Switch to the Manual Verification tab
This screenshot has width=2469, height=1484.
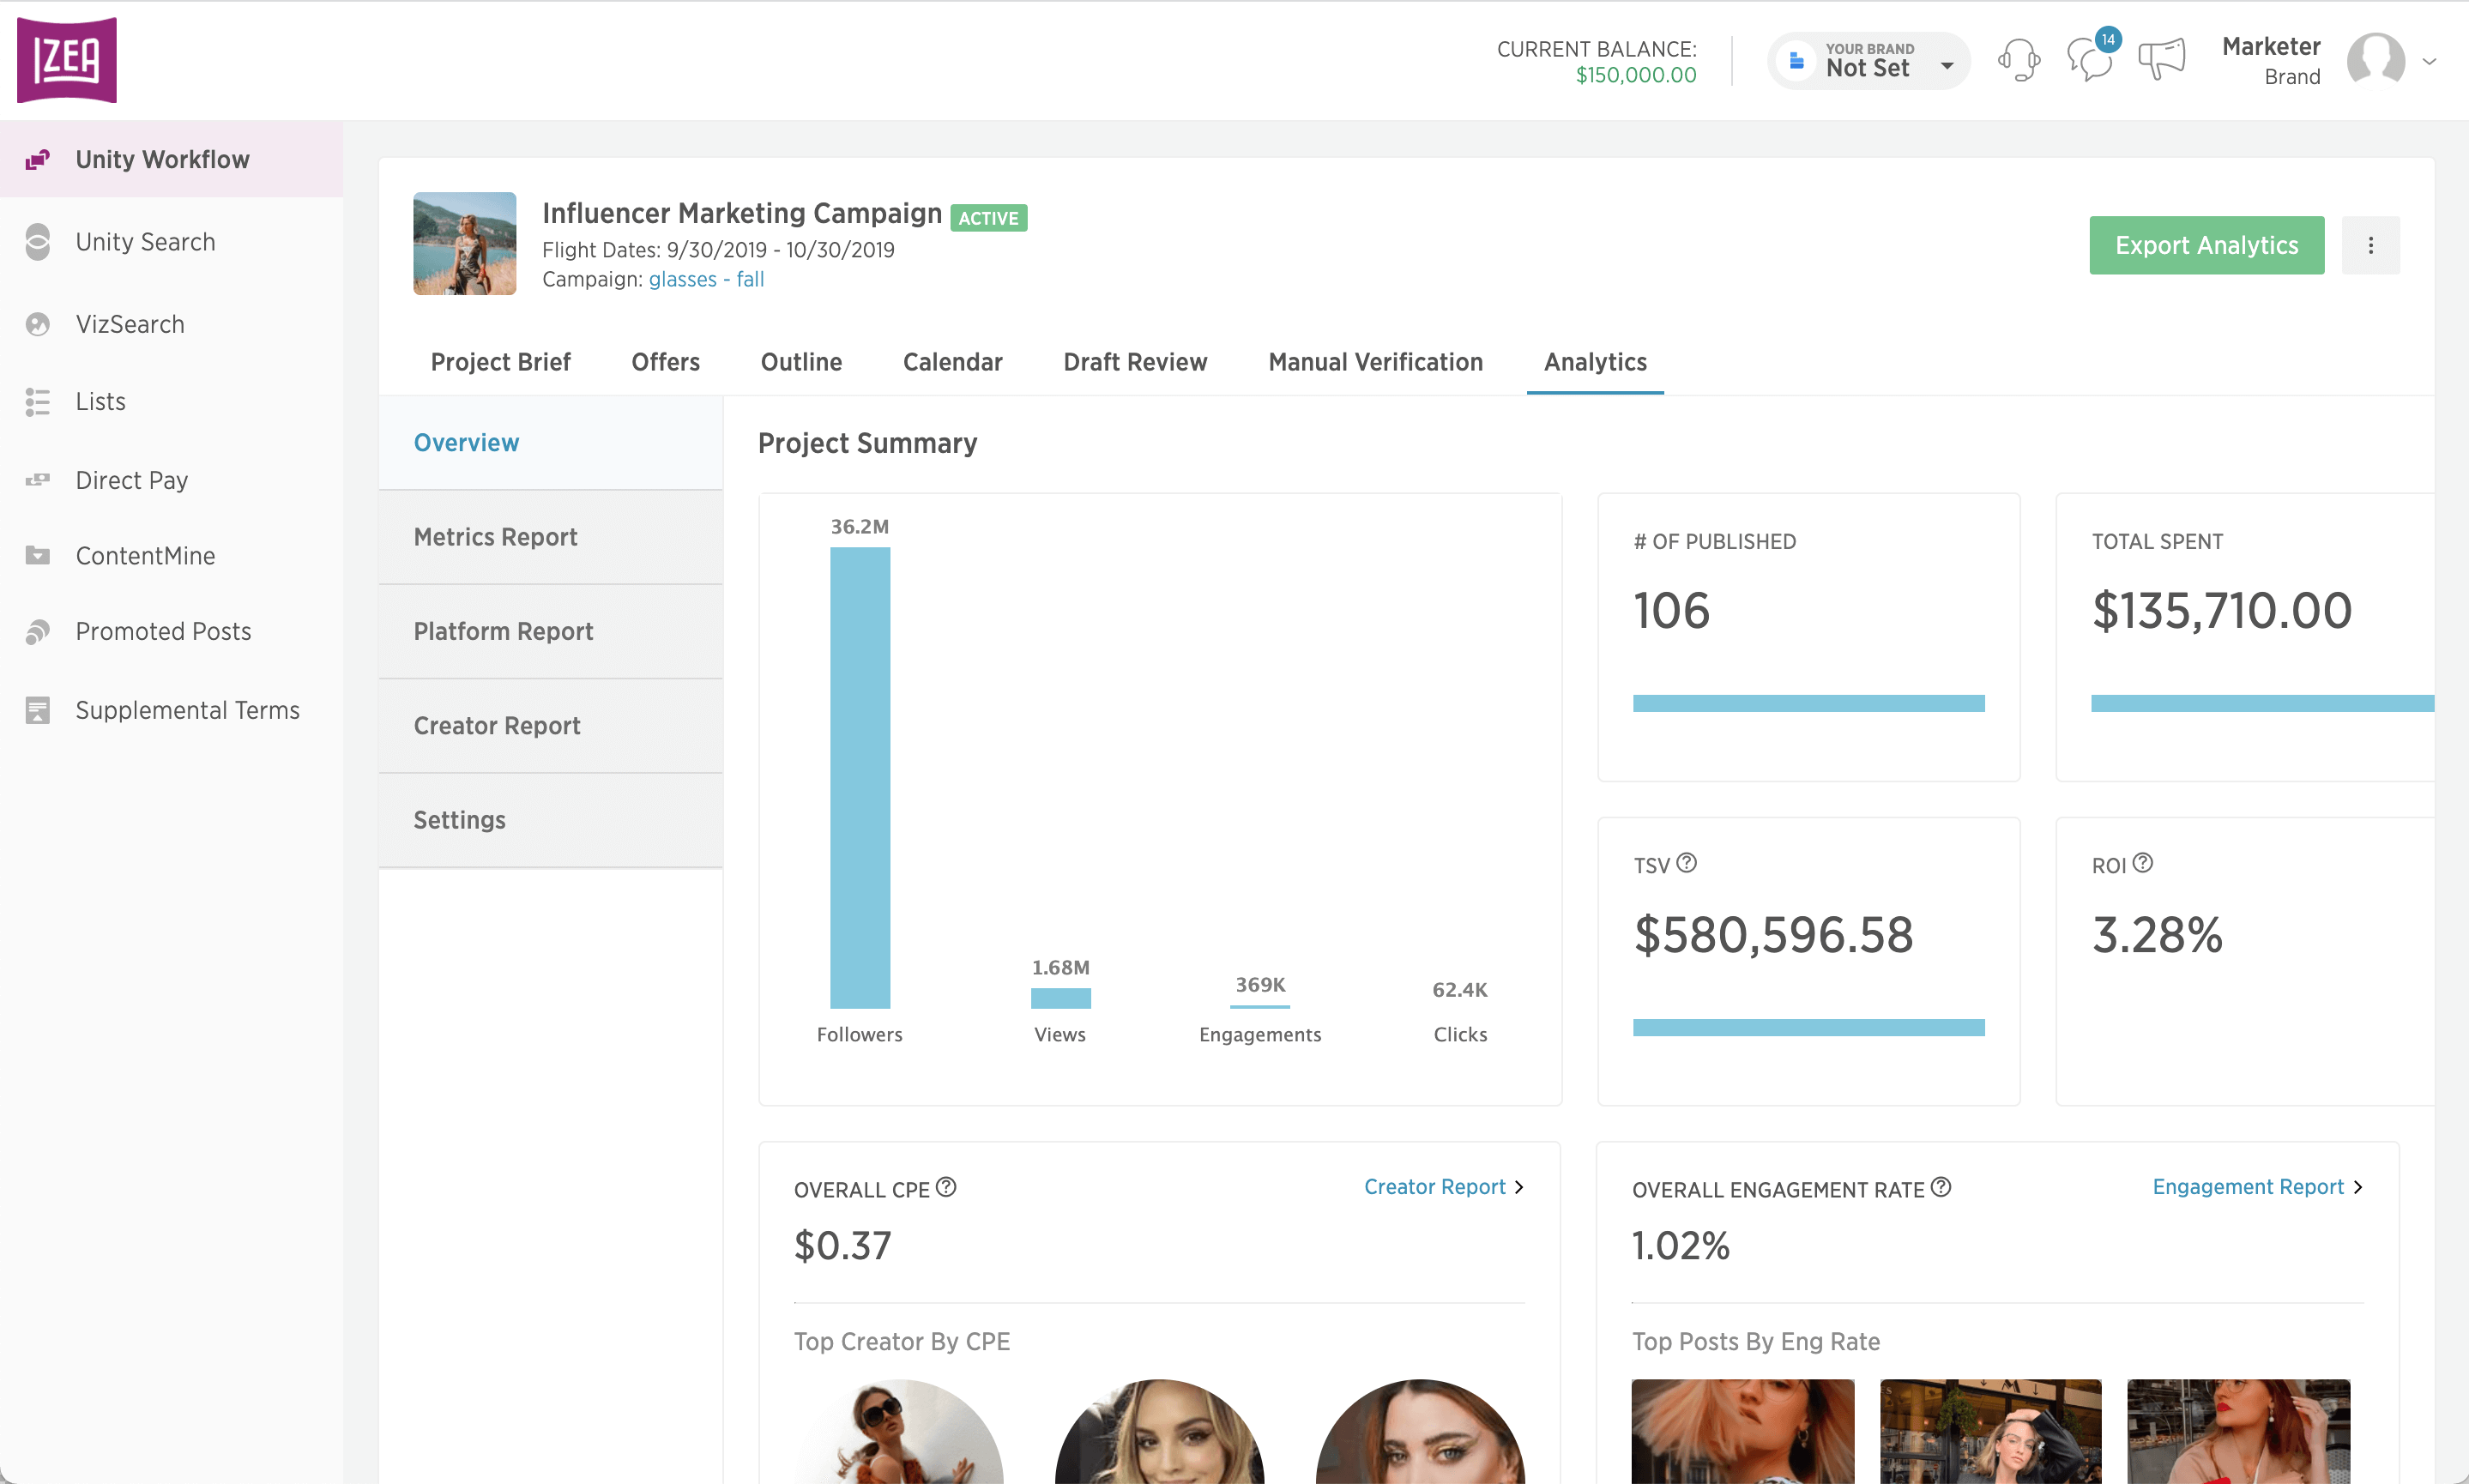(1375, 362)
